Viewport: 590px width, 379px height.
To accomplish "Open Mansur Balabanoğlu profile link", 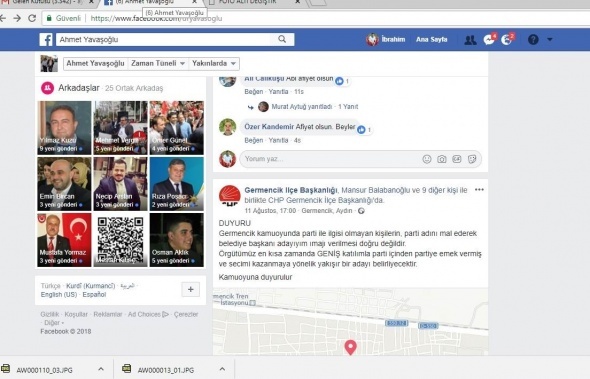I will tap(375, 190).
